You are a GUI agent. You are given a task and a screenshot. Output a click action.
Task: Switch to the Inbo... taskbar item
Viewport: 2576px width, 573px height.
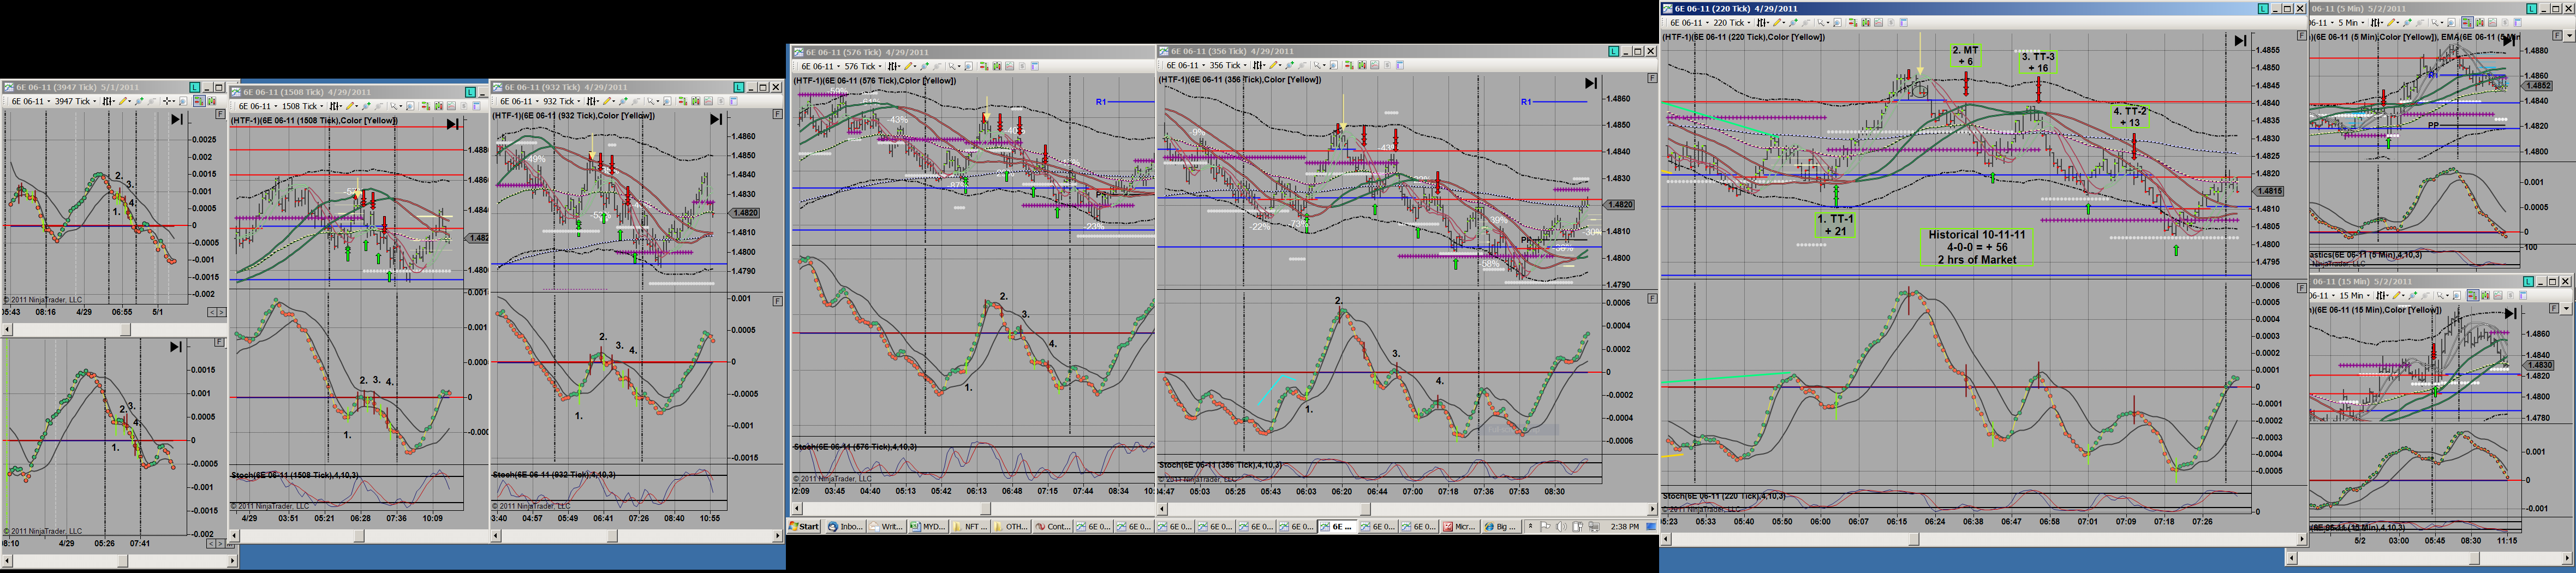tap(845, 526)
